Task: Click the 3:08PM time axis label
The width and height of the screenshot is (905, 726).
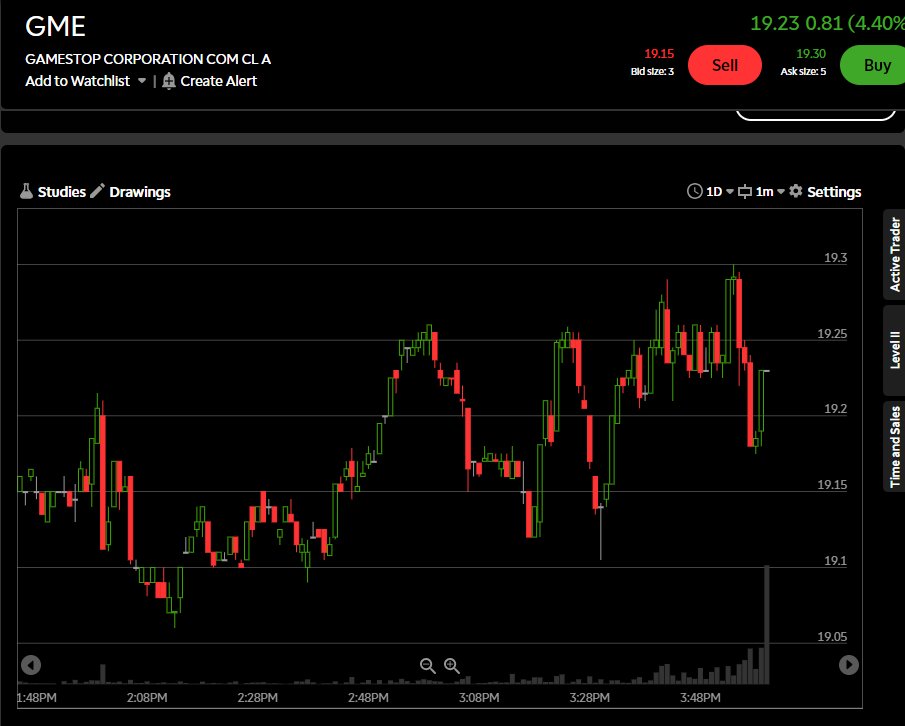Action: click(479, 698)
